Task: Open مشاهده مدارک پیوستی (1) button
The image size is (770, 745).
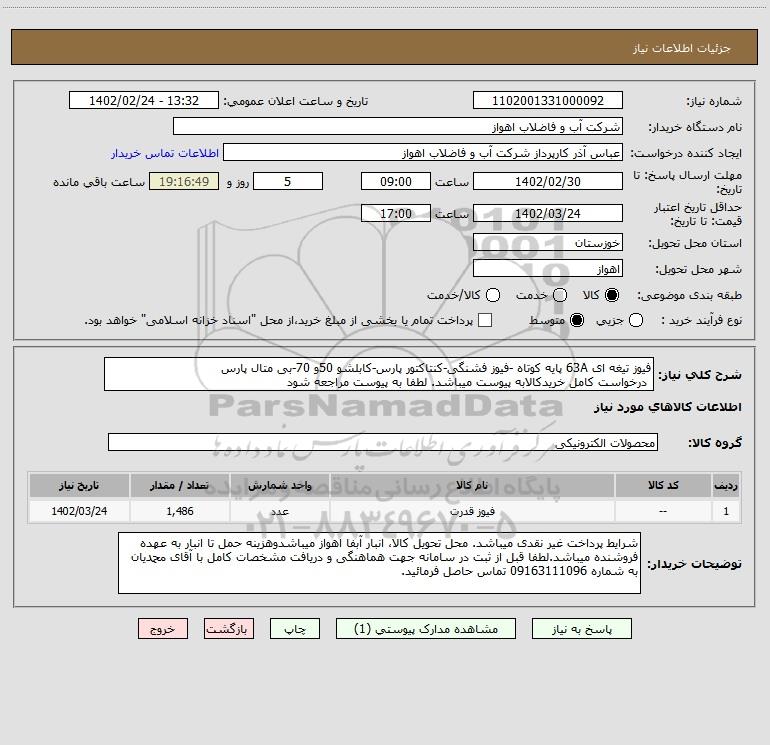Action: tap(426, 629)
